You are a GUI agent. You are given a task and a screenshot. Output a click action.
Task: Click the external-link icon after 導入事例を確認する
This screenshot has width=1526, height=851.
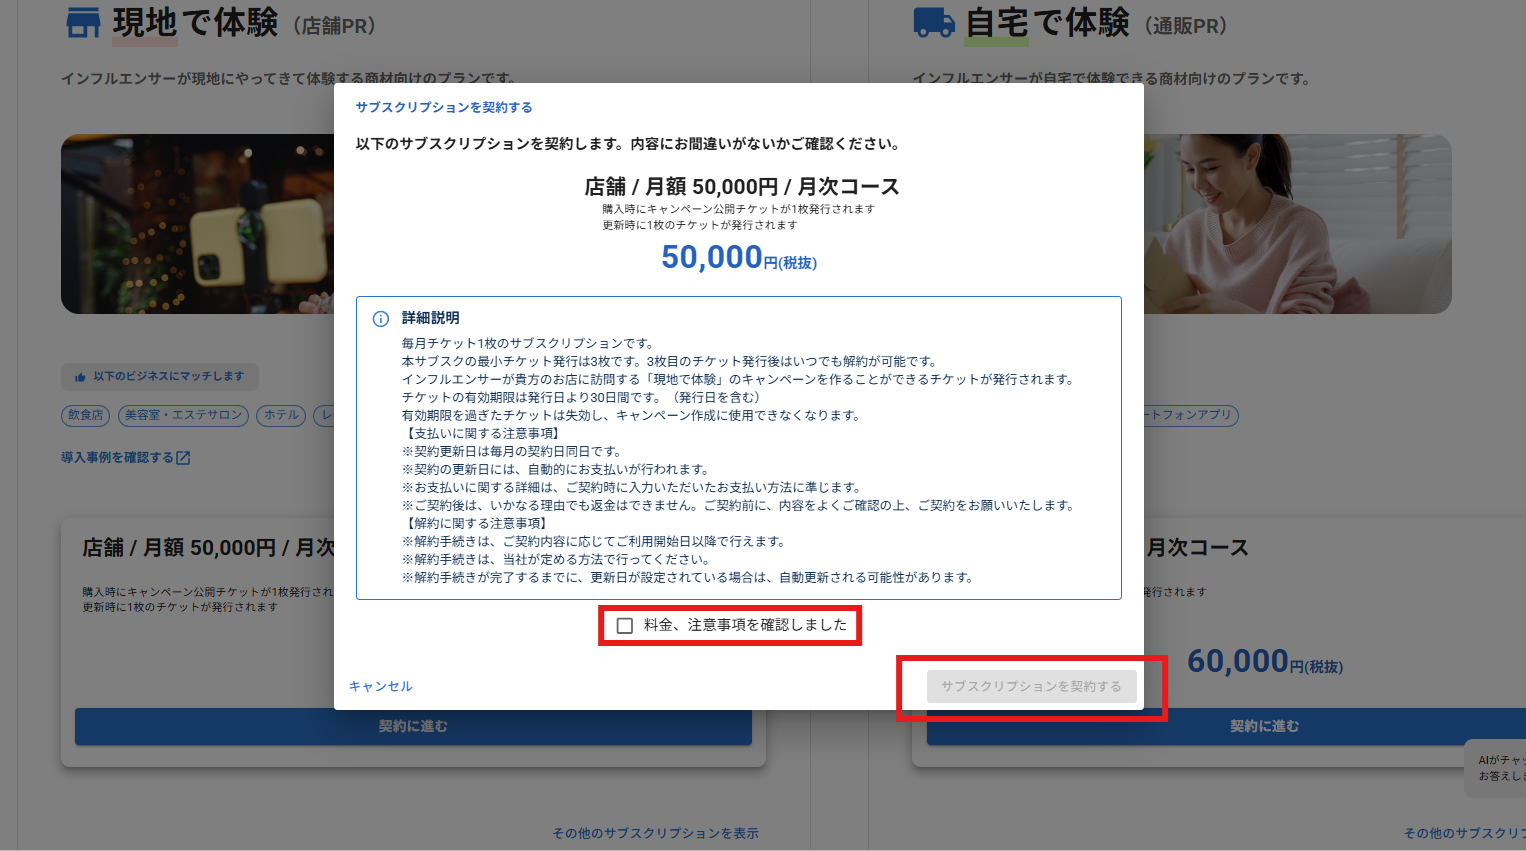coord(183,458)
